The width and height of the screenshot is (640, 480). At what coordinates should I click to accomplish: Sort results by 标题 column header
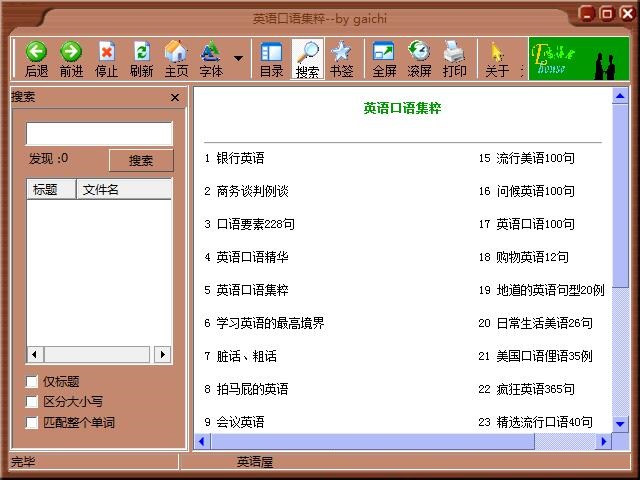pos(51,189)
